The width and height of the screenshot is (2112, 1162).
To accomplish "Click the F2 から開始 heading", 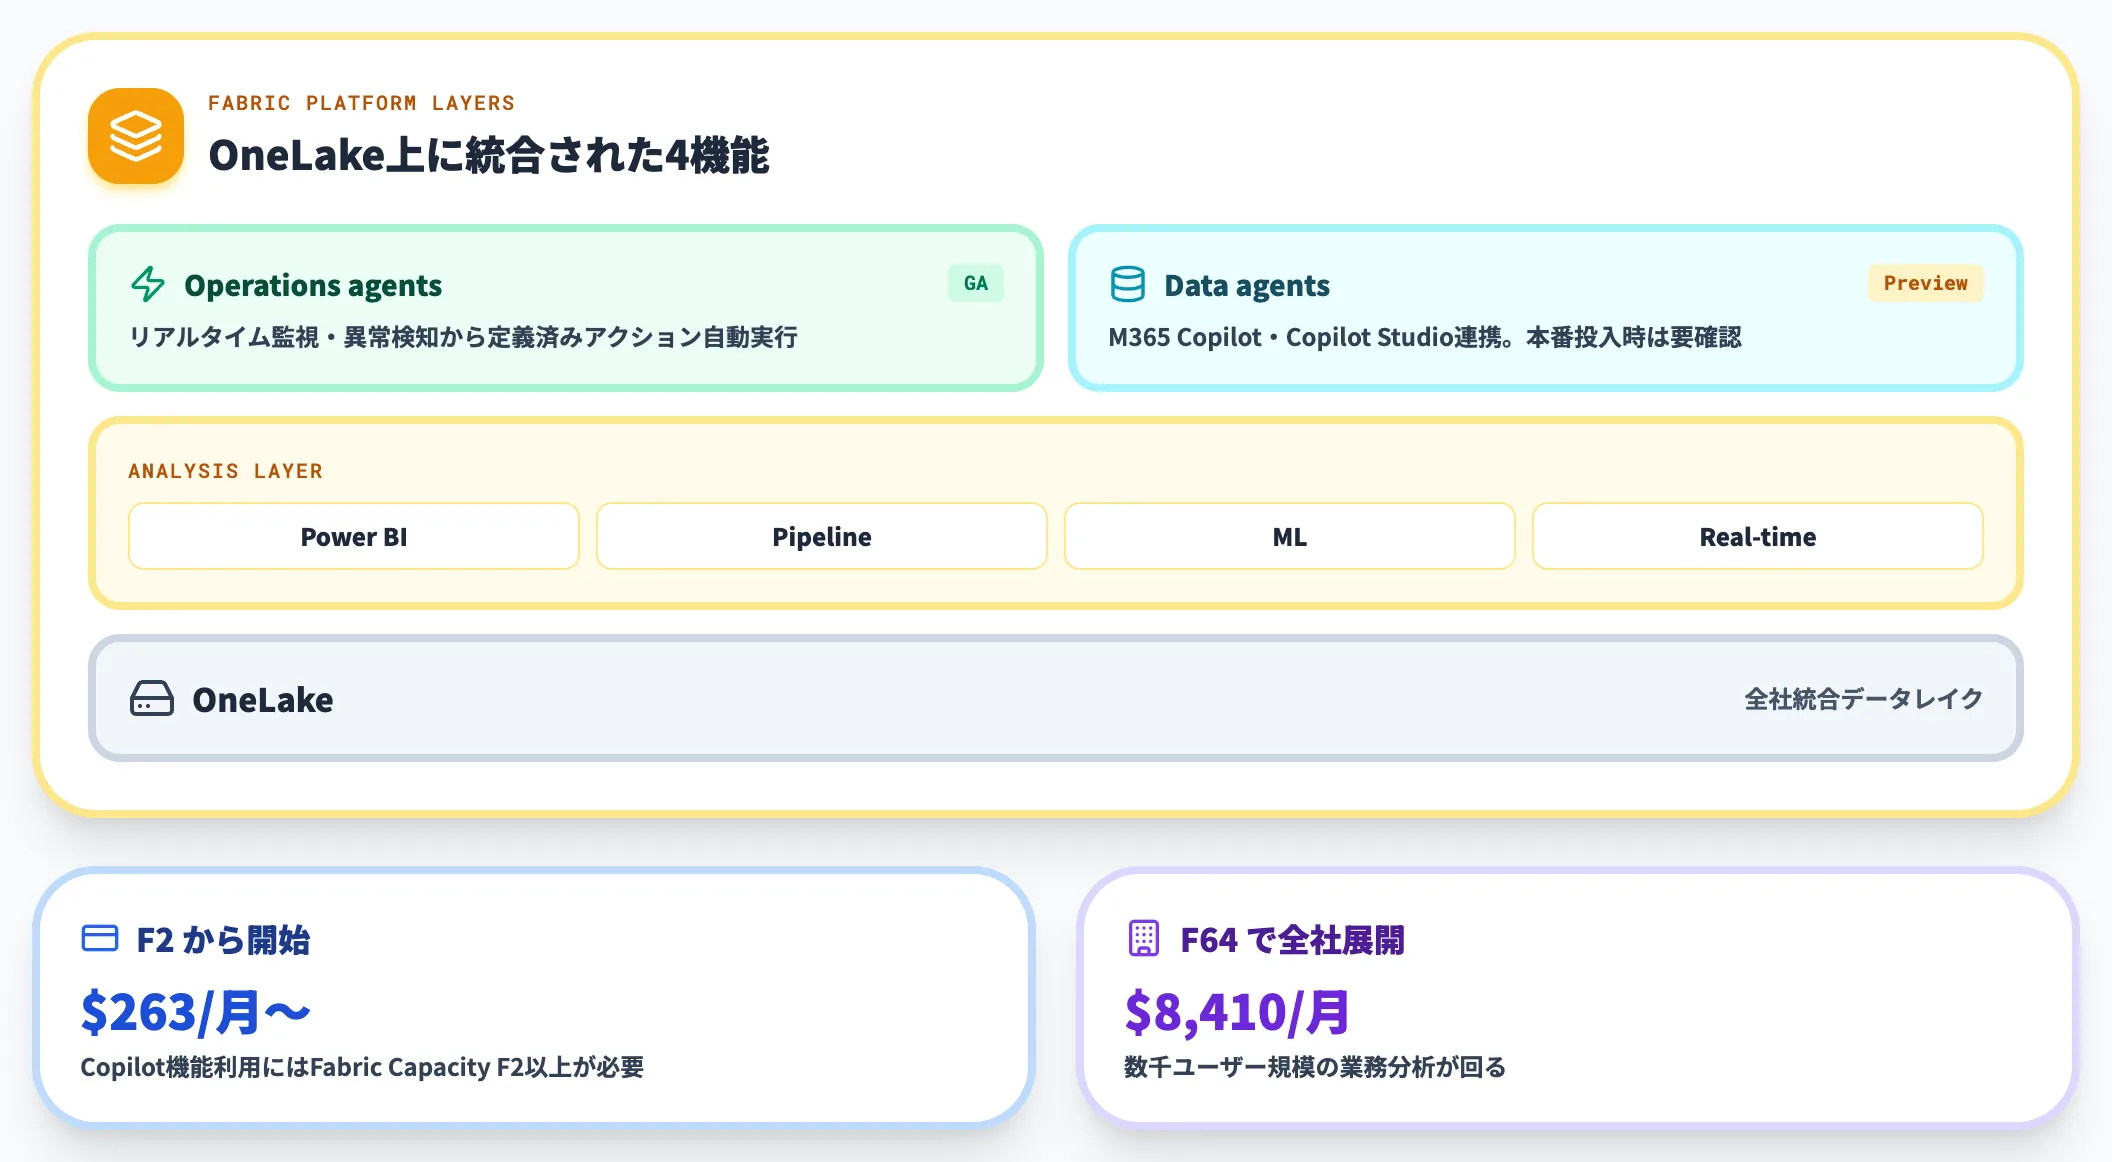I will pyautogui.click(x=223, y=939).
